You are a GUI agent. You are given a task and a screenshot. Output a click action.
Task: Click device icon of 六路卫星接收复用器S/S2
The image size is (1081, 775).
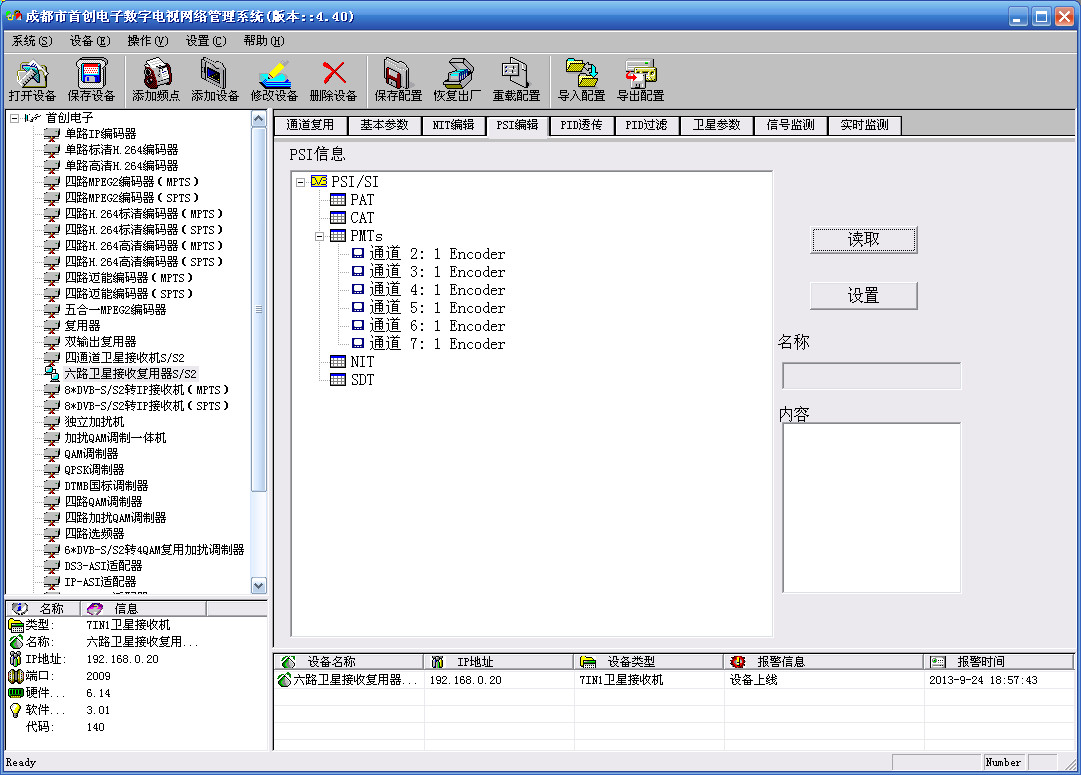pos(52,374)
